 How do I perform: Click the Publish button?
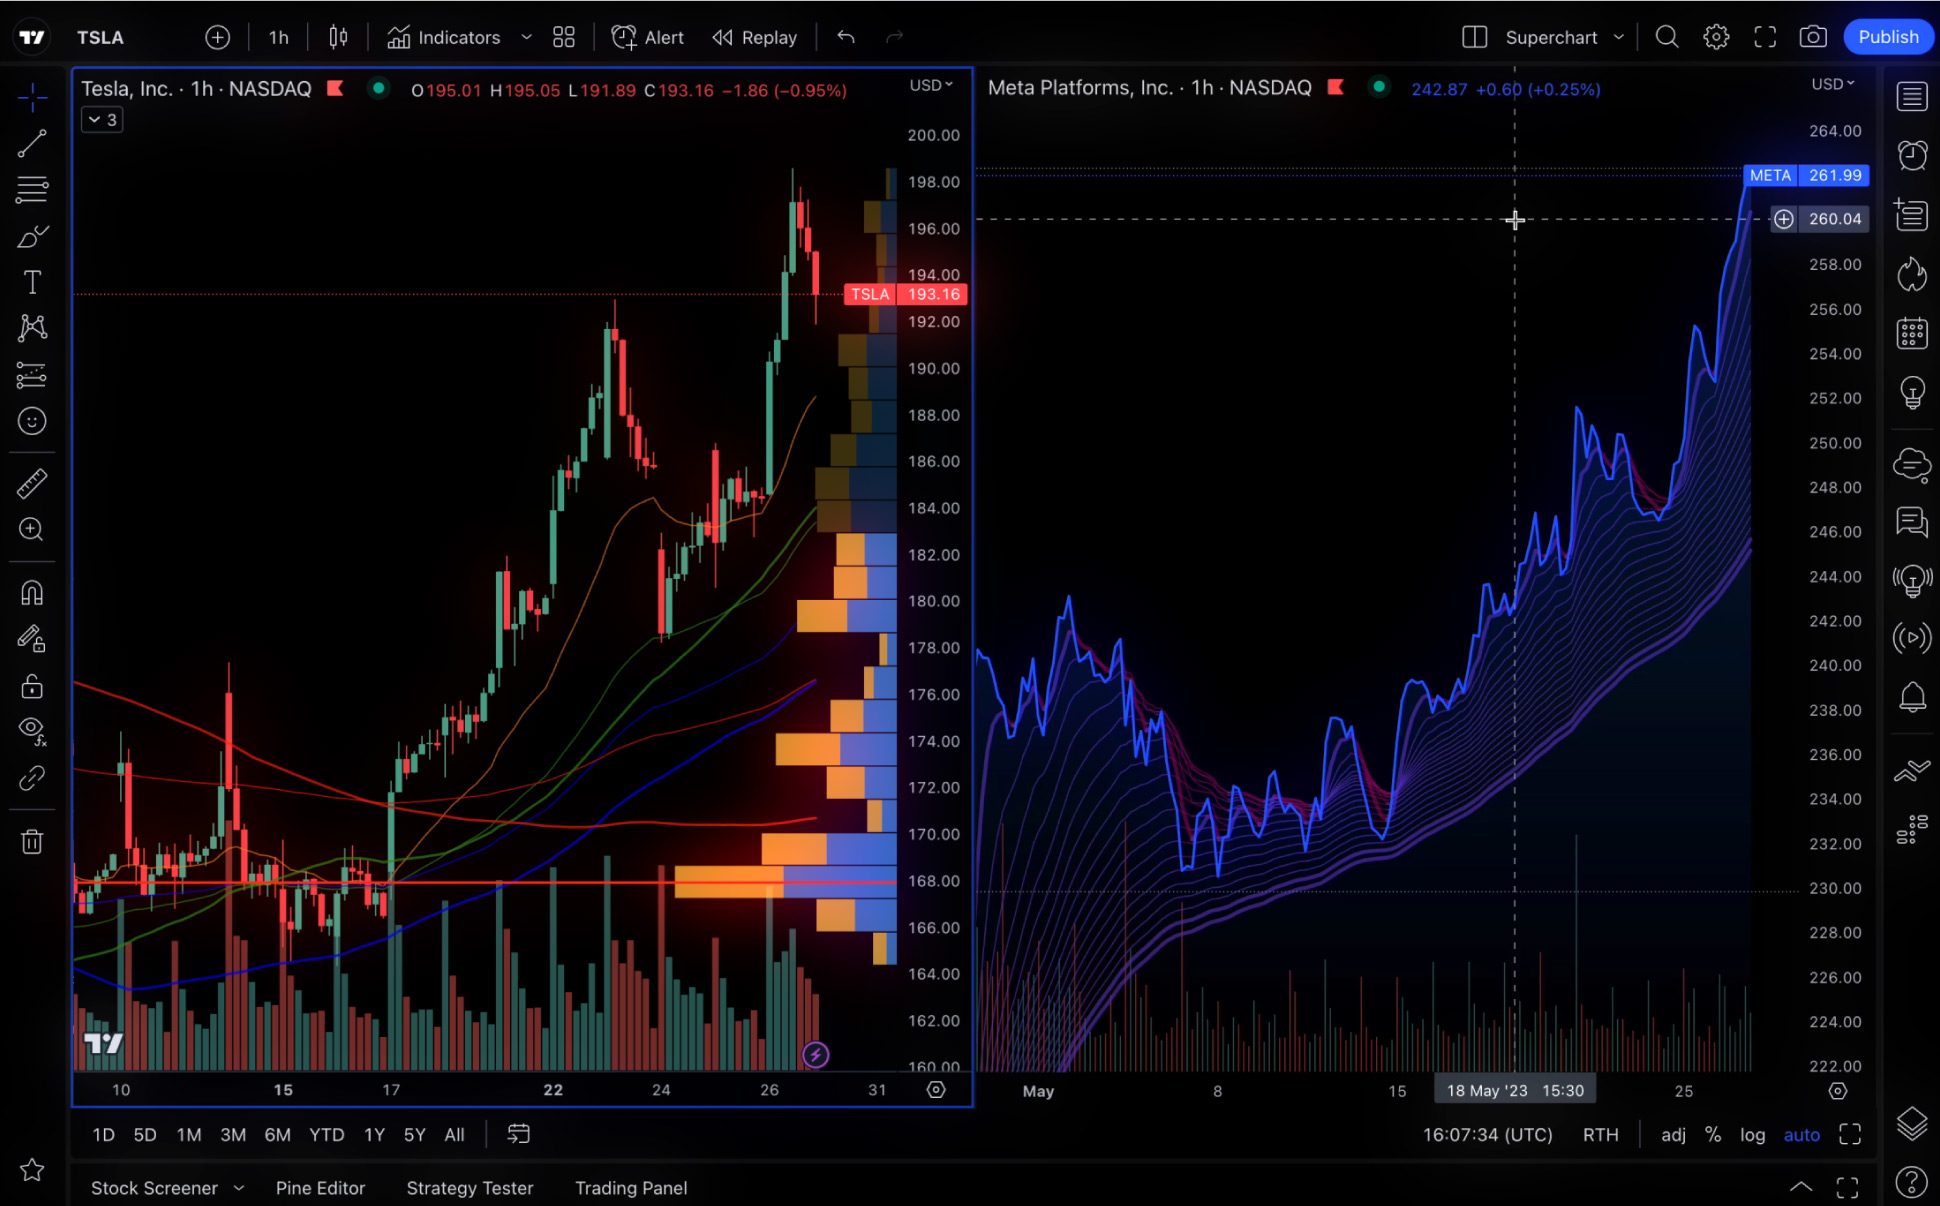coord(1888,36)
